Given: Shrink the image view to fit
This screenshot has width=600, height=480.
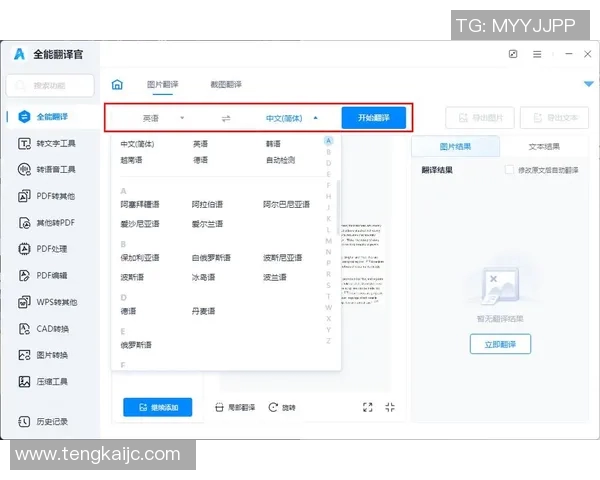Looking at the screenshot, I should [390, 407].
